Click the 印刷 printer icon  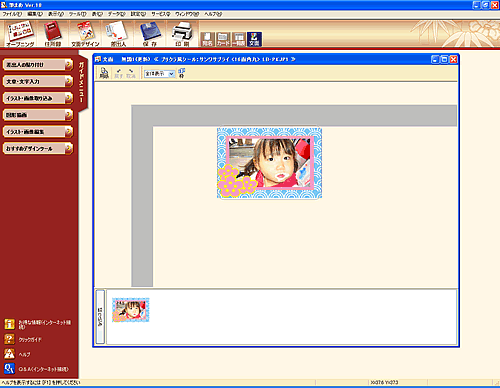pyautogui.click(x=182, y=33)
